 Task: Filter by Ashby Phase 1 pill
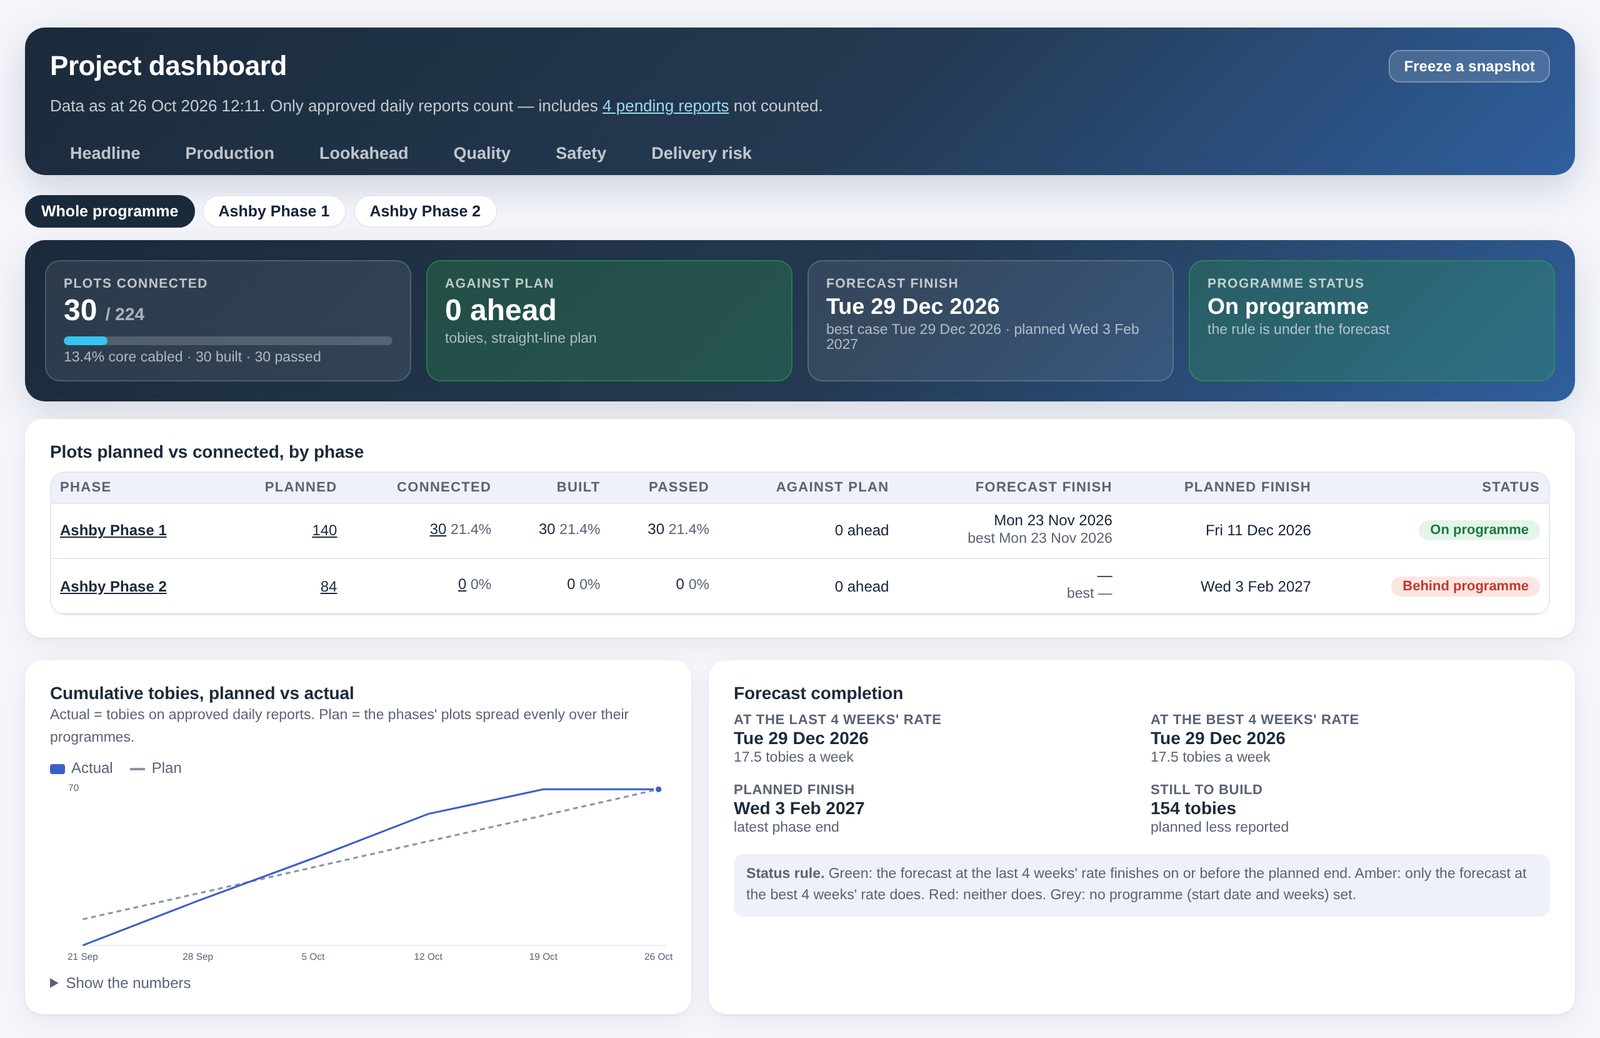pos(274,211)
